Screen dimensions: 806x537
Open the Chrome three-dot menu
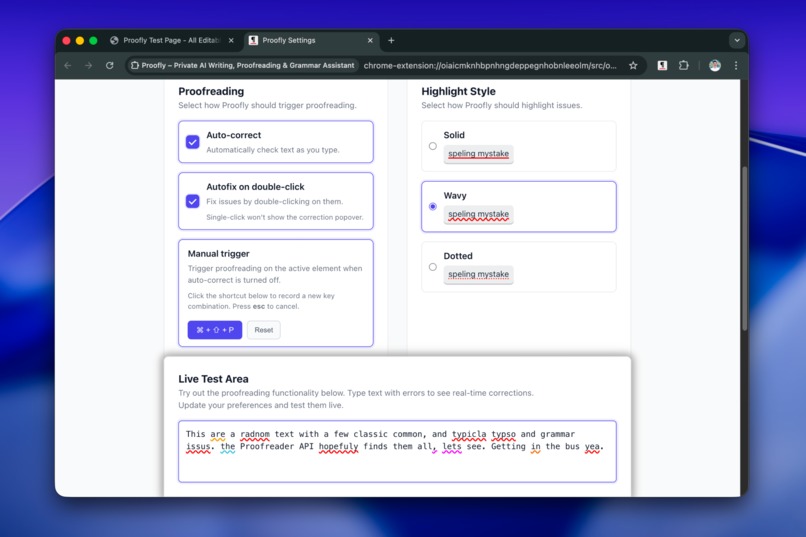pos(736,66)
